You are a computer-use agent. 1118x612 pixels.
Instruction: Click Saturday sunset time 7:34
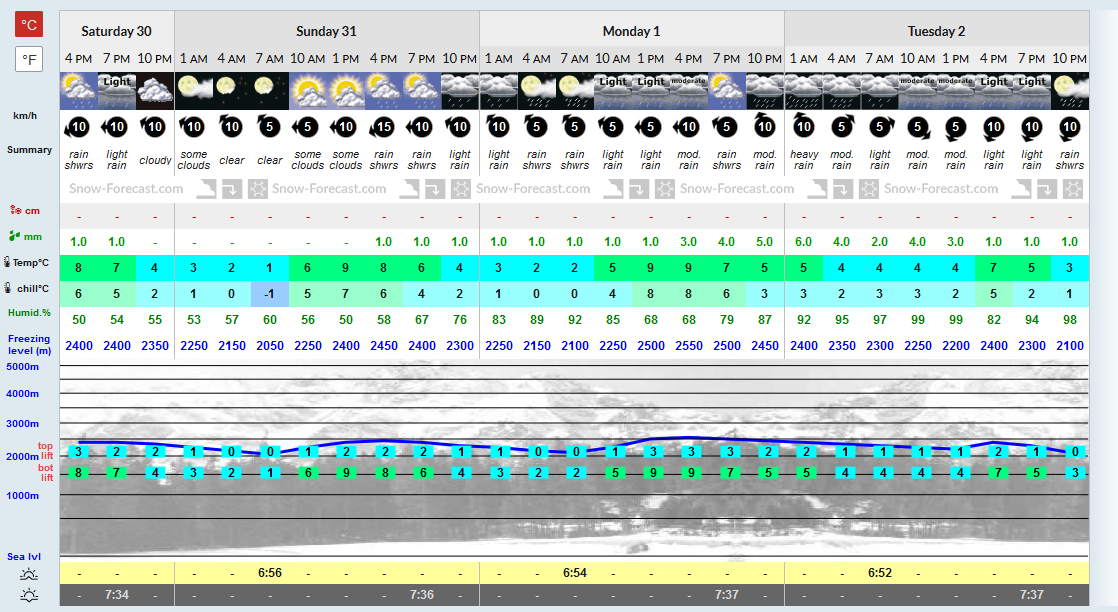click(117, 594)
